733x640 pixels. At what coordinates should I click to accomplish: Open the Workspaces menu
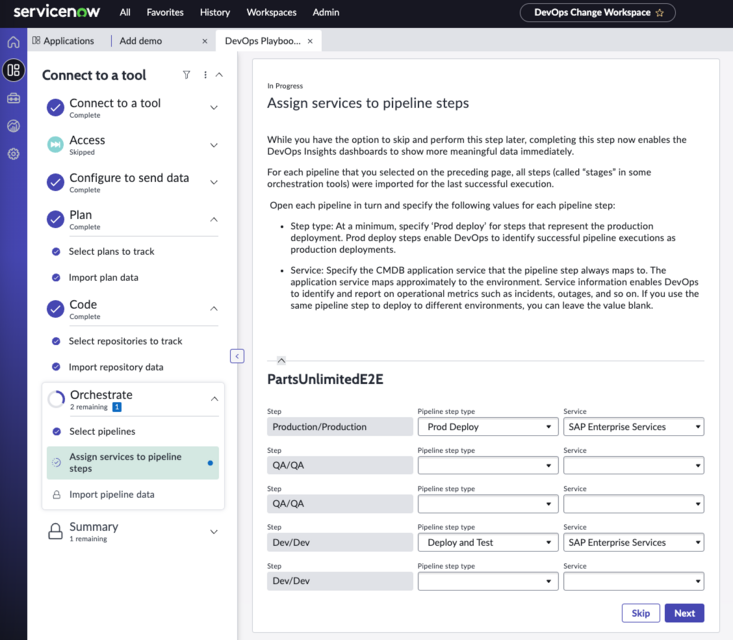point(272,13)
